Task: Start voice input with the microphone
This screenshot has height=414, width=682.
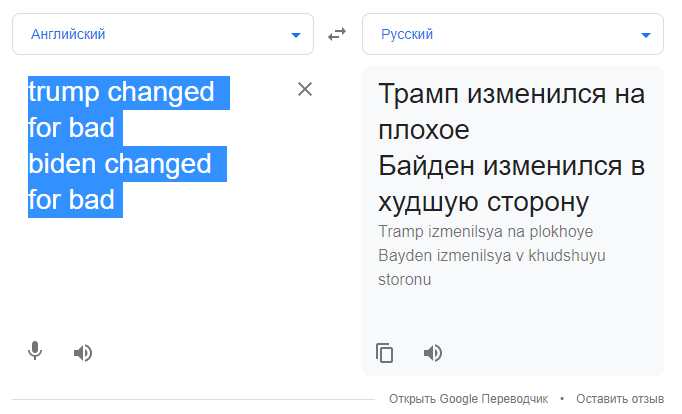Action: (35, 351)
